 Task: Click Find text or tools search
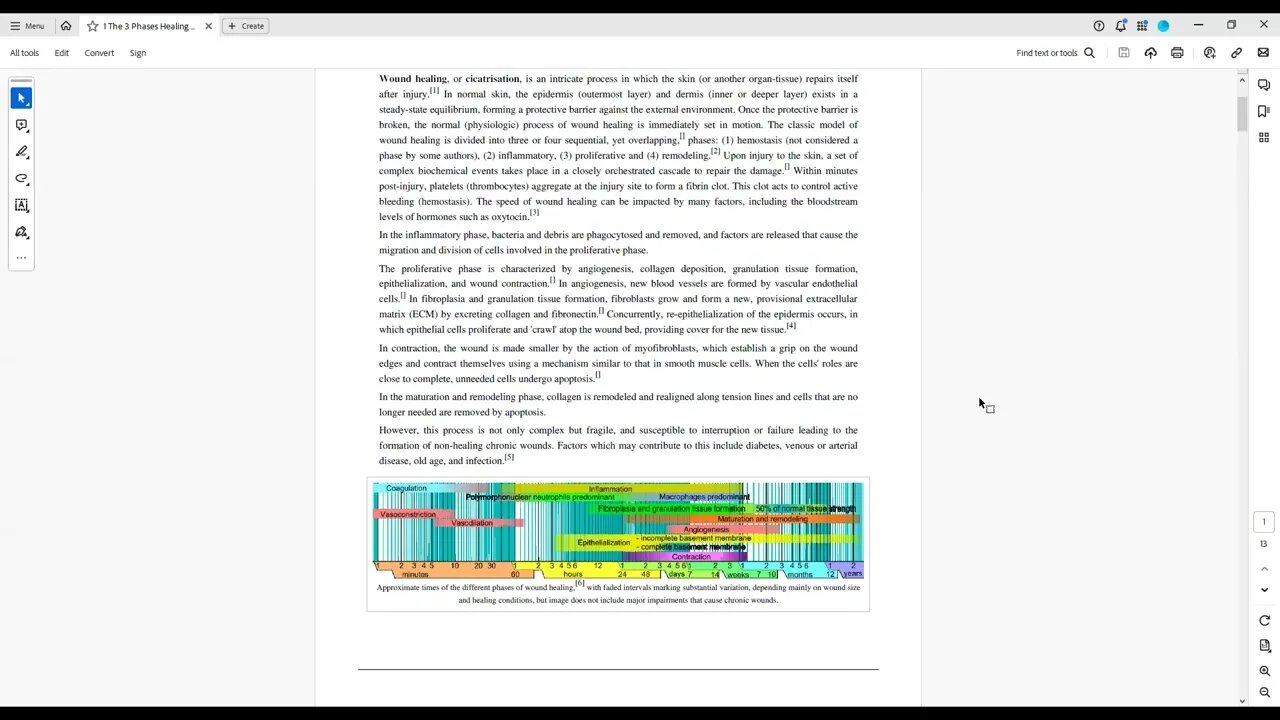[1055, 53]
